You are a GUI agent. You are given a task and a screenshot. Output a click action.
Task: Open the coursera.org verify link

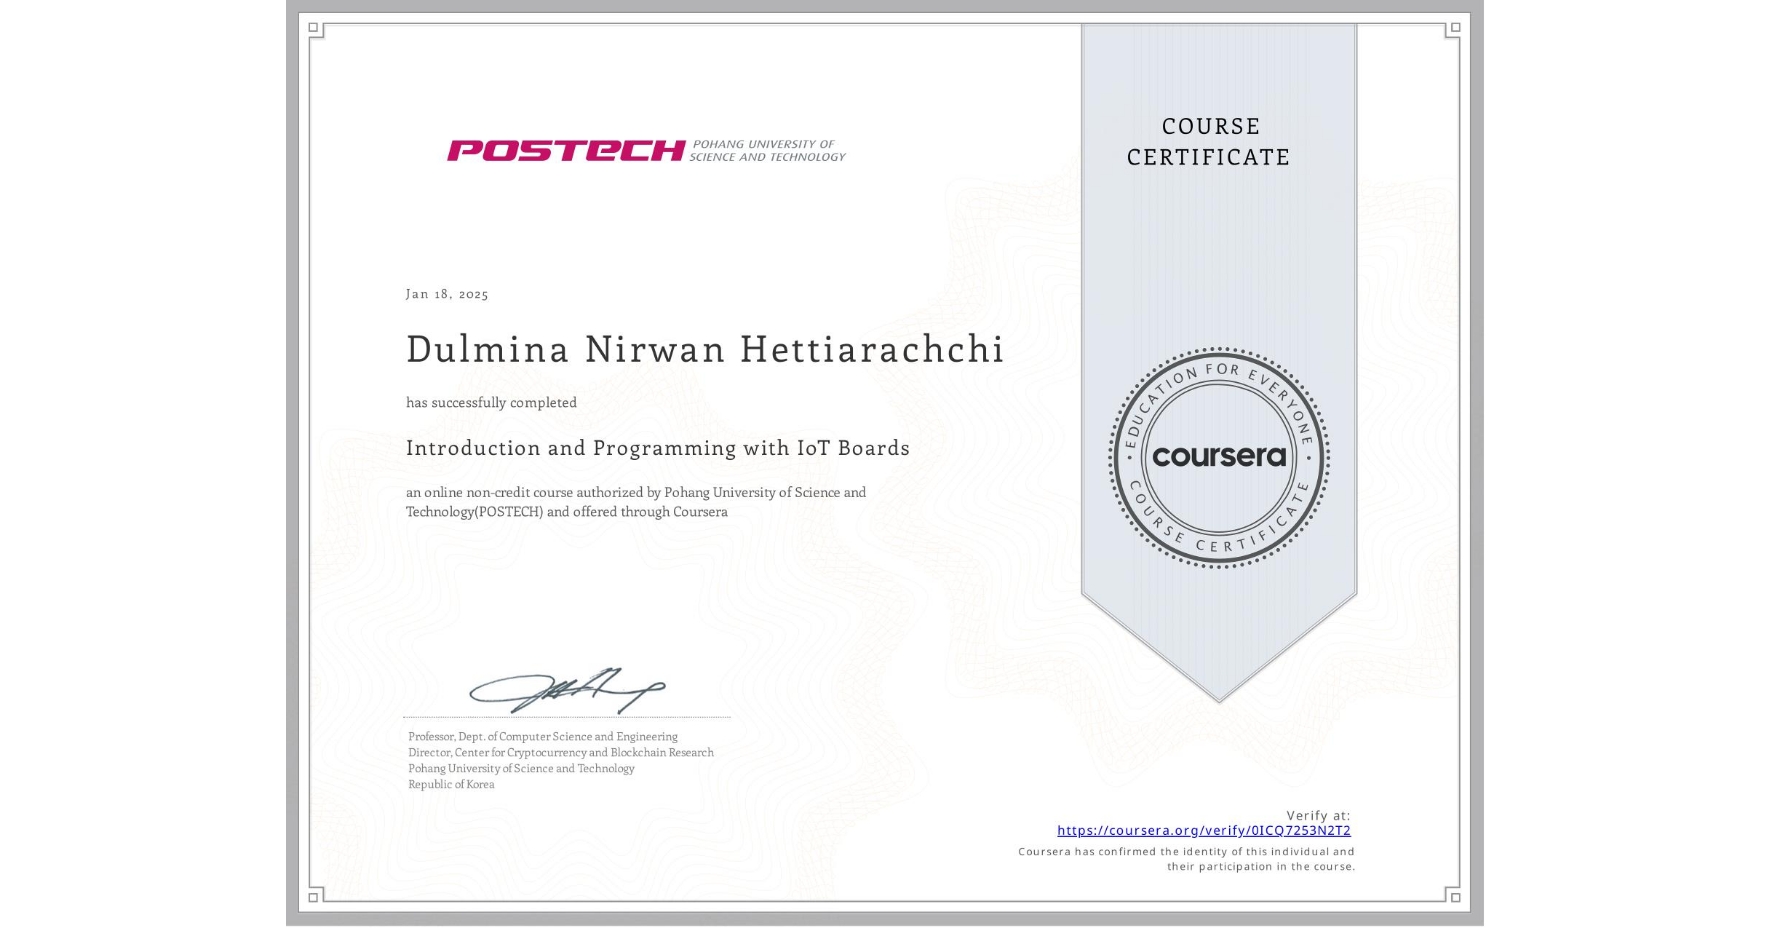coord(1203,830)
